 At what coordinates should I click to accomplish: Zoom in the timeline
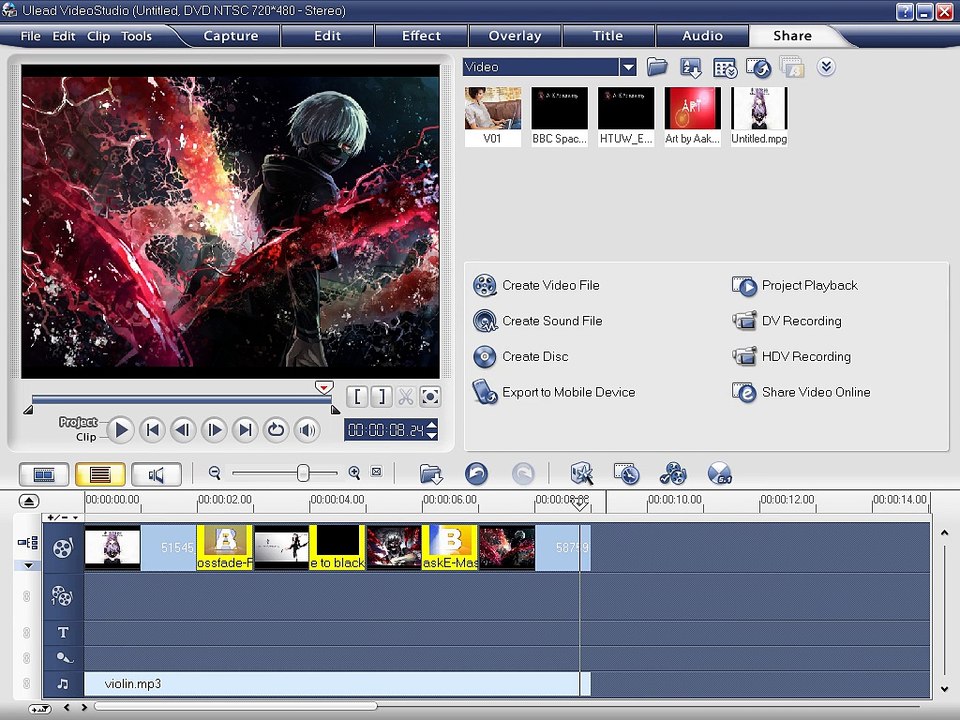click(354, 473)
